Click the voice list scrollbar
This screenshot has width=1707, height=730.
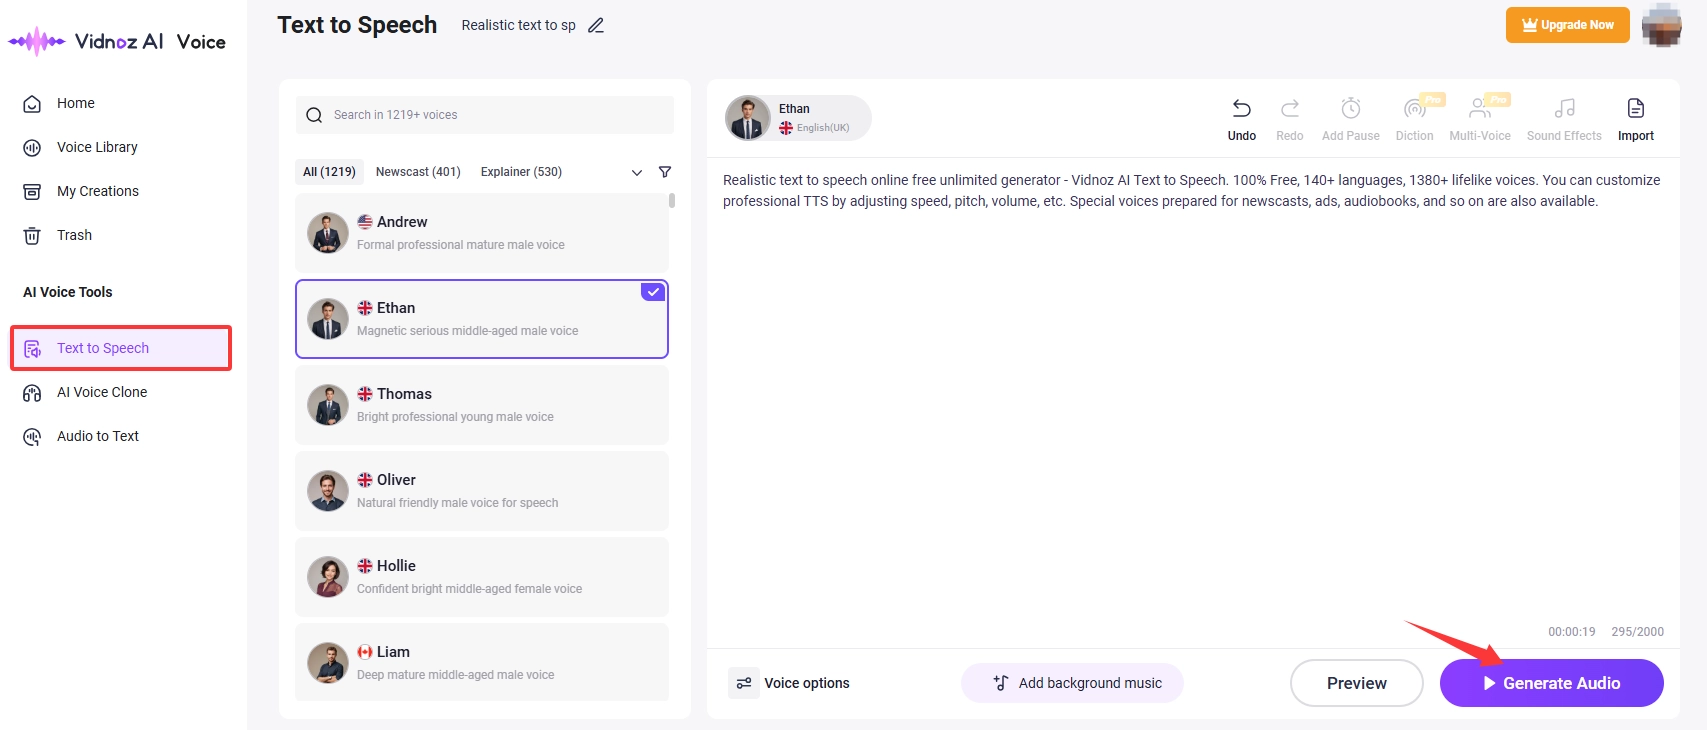[x=672, y=201]
